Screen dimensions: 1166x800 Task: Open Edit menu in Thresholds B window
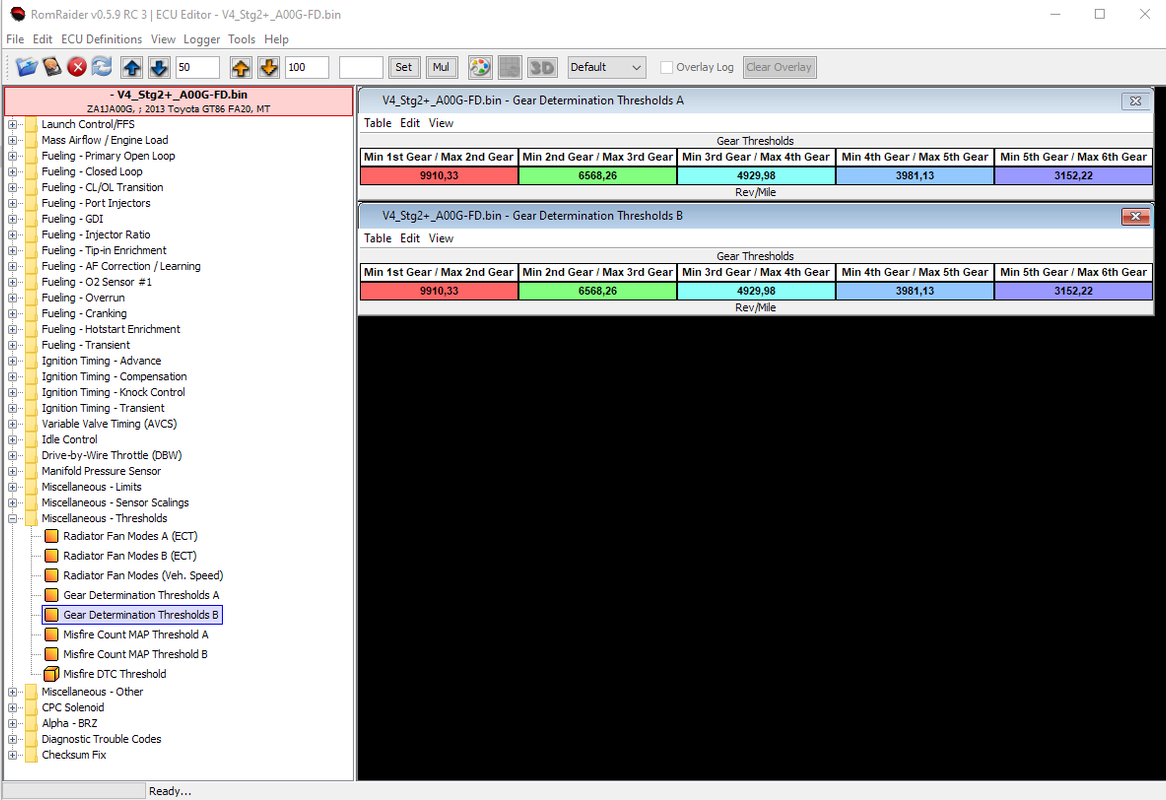tap(410, 238)
